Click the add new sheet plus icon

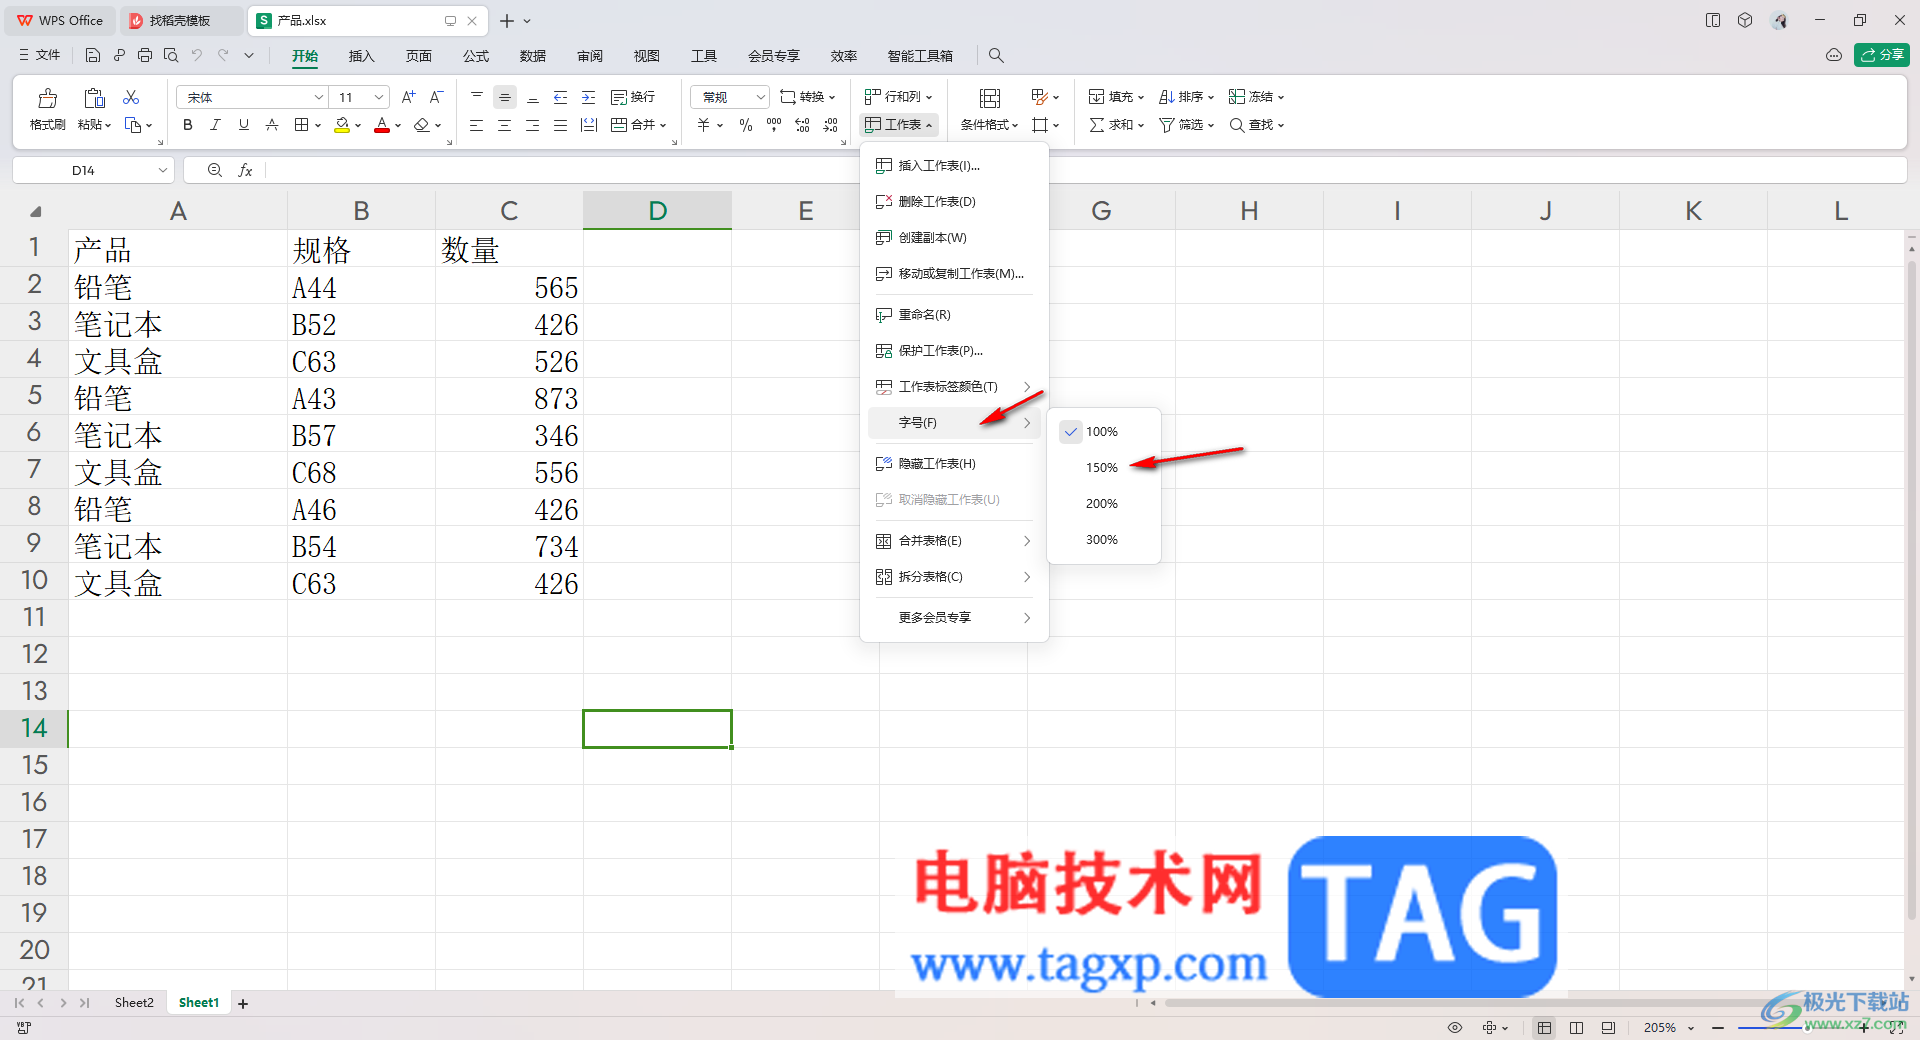point(243,1003)
